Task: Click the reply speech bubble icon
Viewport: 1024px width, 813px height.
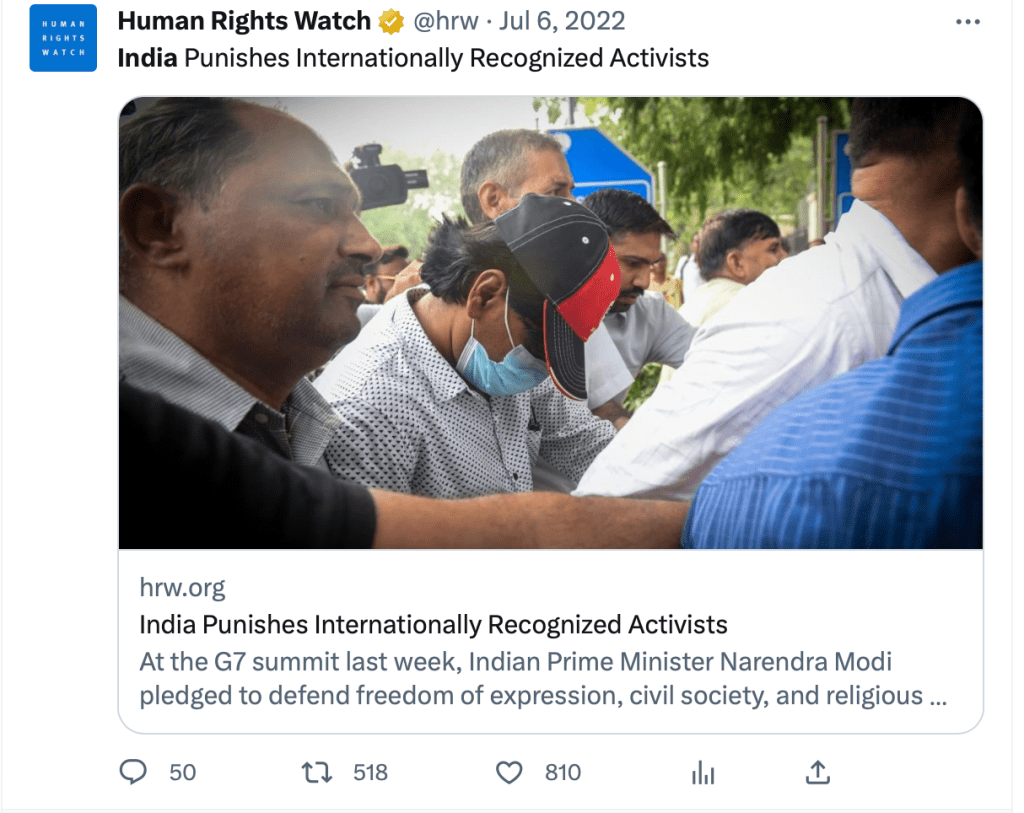Action: point(133,772)
